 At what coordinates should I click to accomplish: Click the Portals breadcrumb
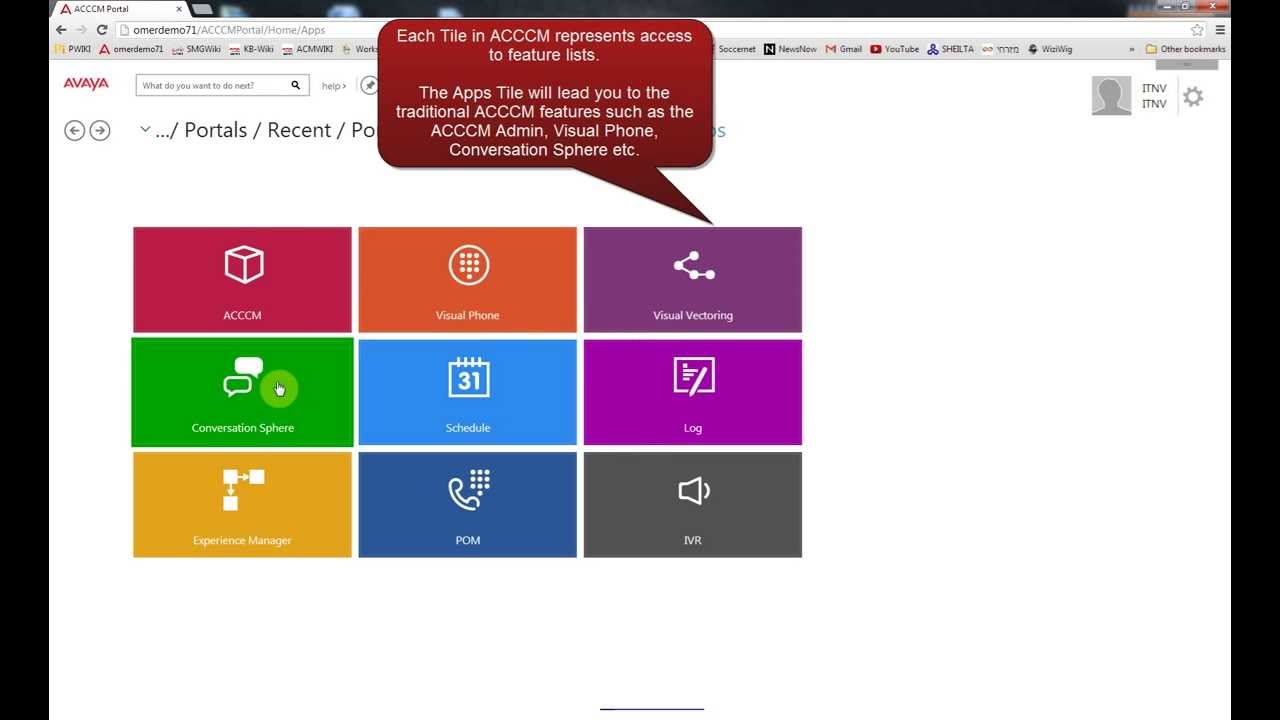coord(215,131)
